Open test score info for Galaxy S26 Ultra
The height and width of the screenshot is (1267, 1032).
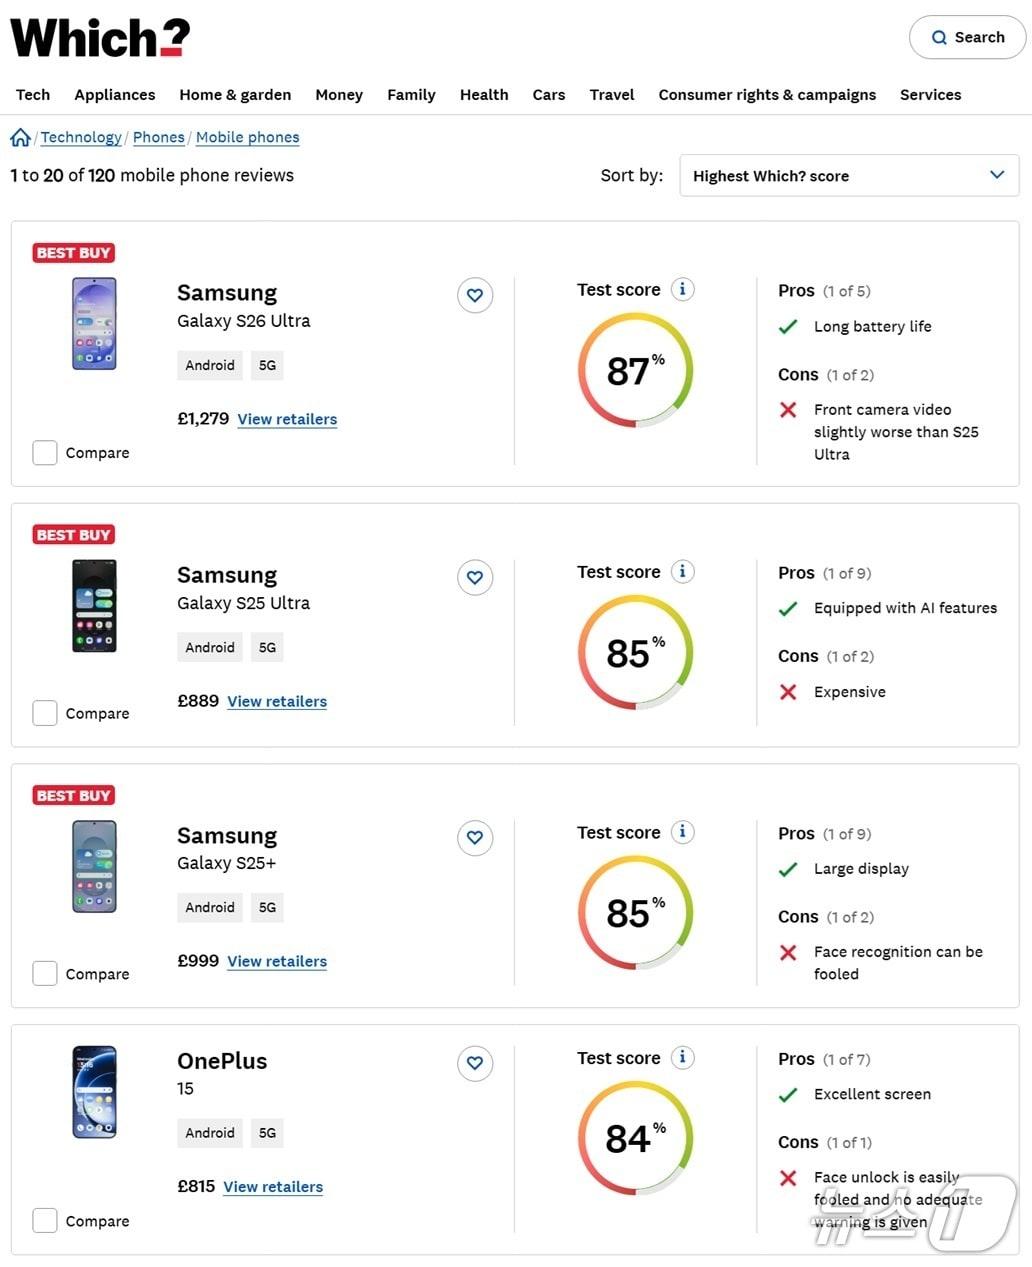point(683,288)
